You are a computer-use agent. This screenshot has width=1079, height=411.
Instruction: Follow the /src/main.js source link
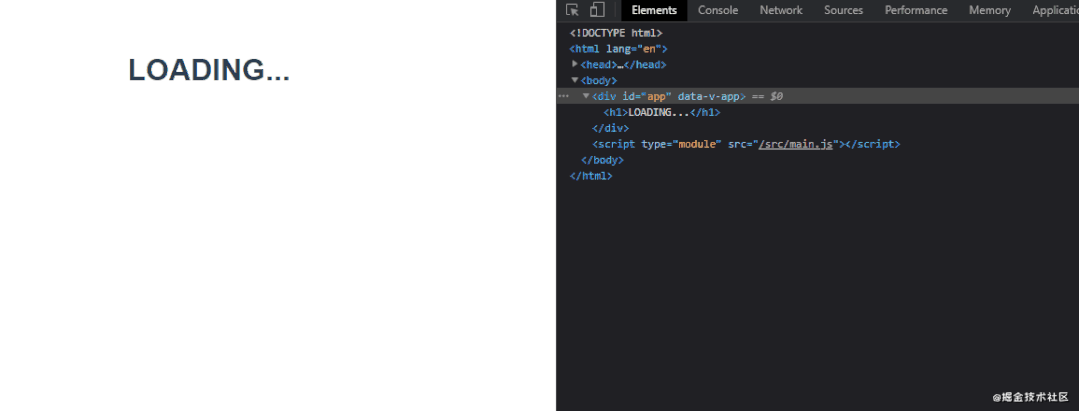pos(796,144)
